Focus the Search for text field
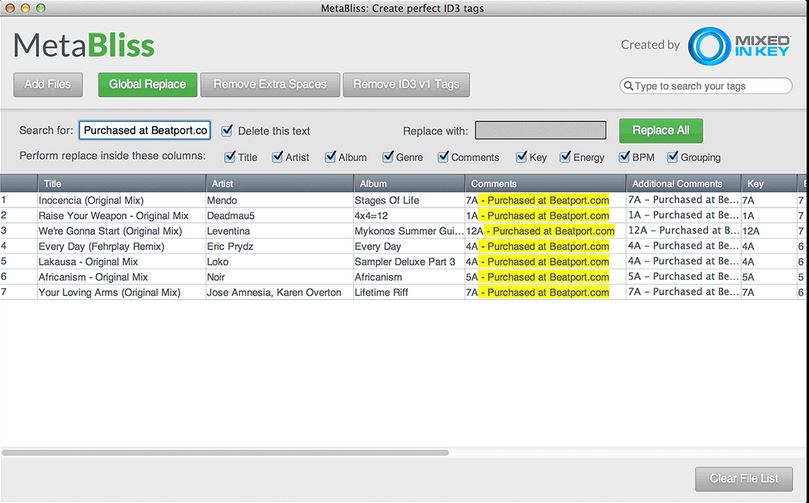809x503 pixels. tap(145, 131)
